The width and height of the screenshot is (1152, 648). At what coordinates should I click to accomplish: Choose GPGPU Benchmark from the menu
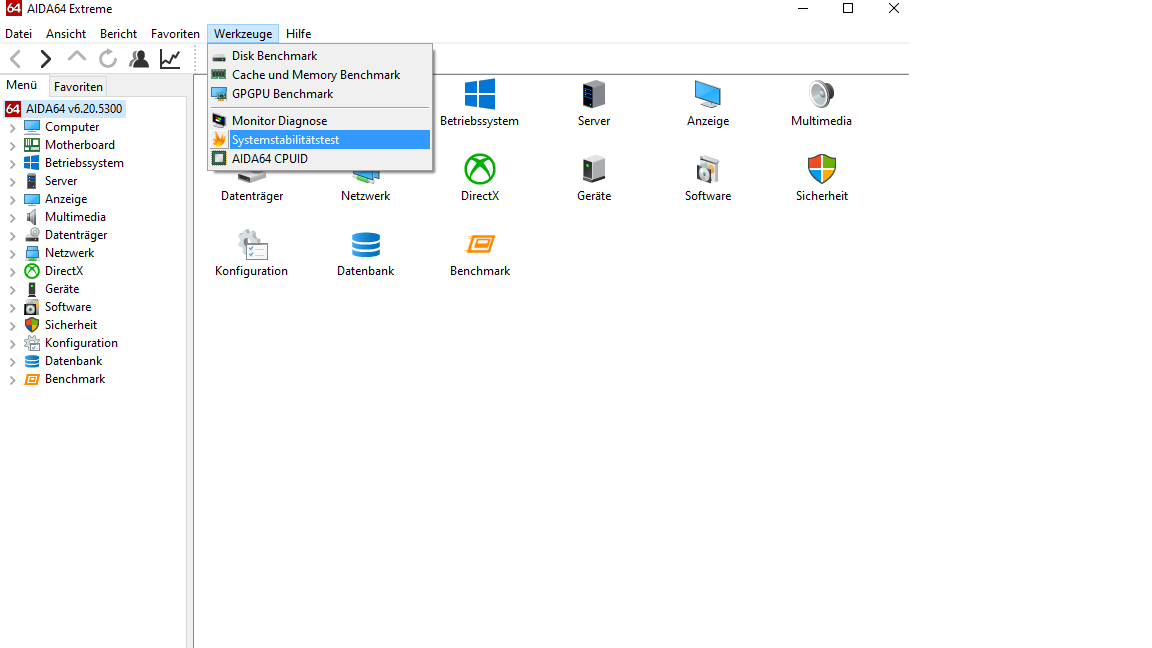[320, 94]
